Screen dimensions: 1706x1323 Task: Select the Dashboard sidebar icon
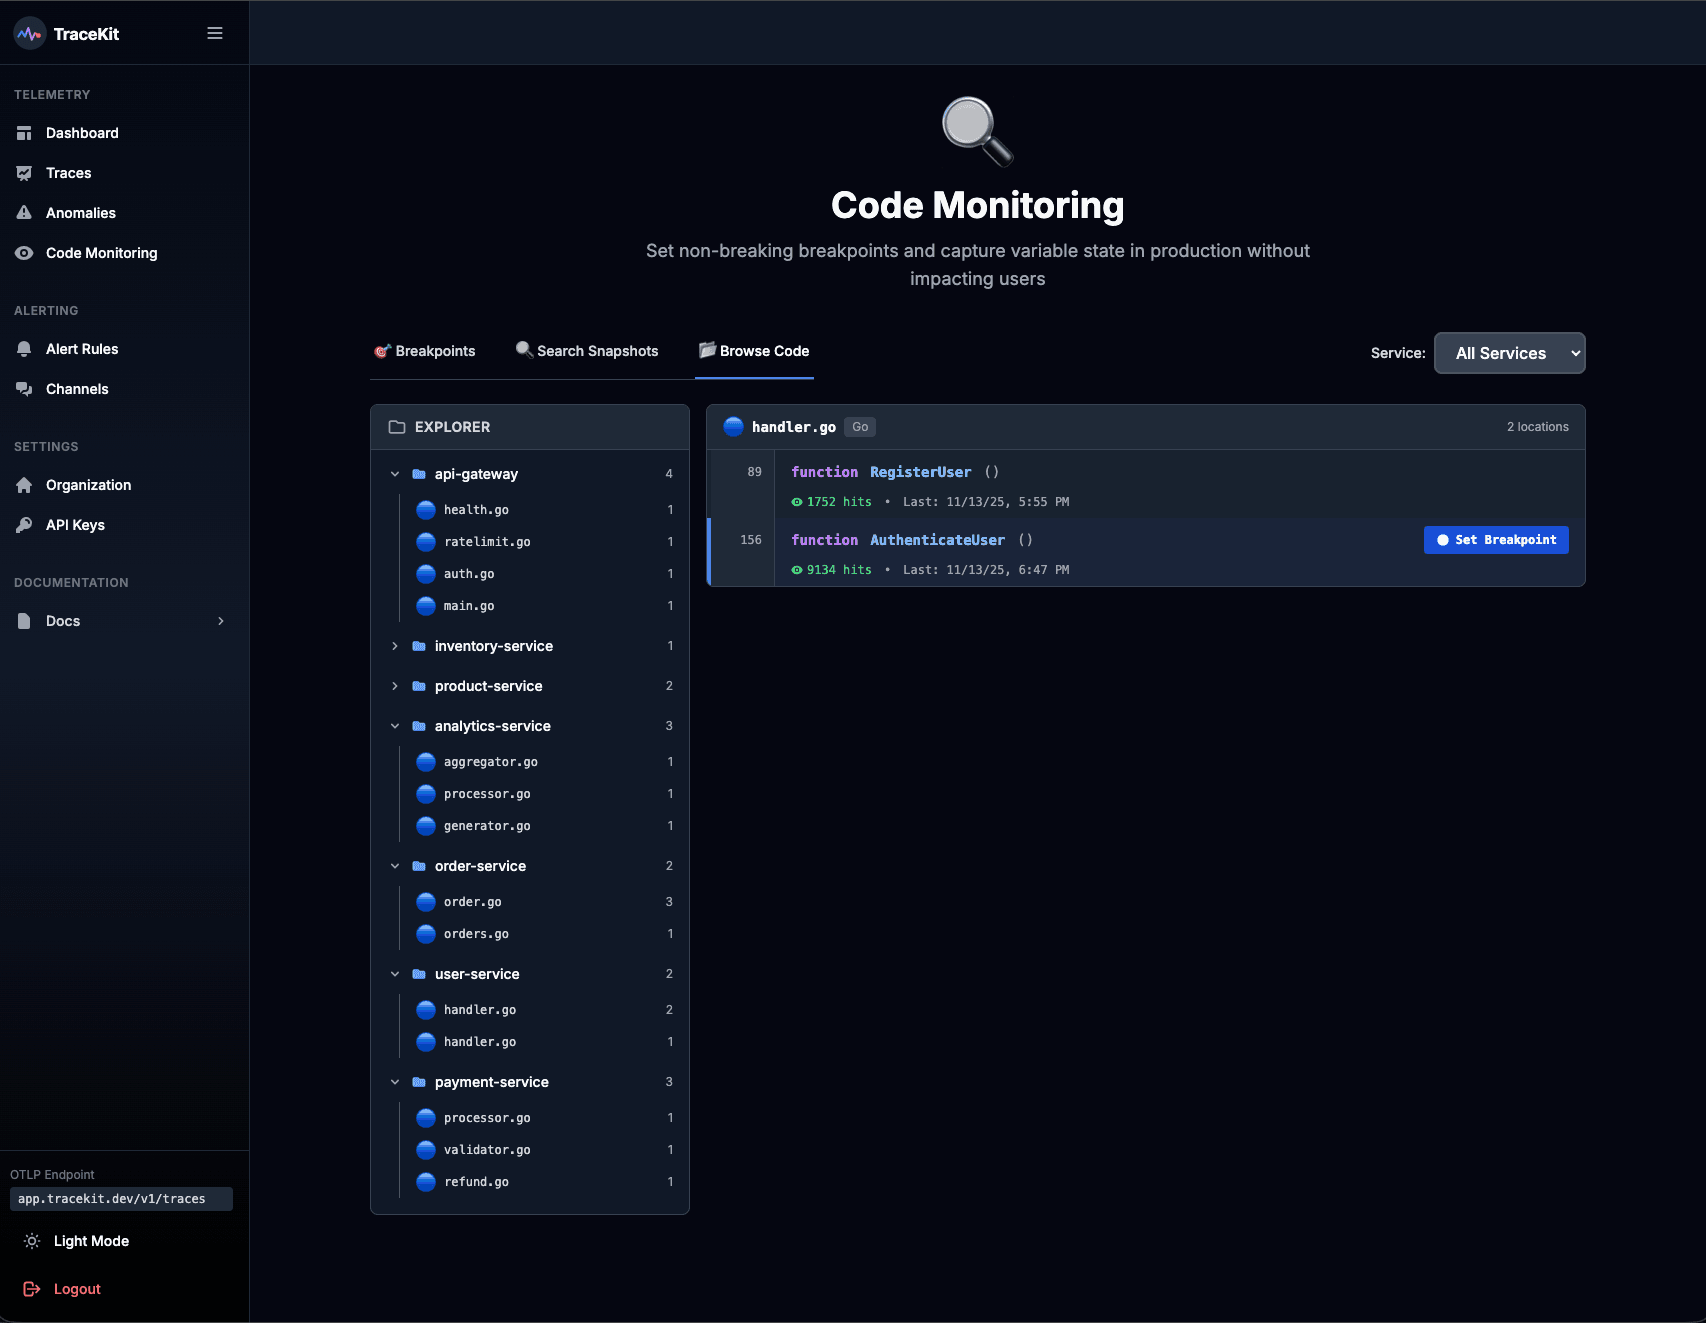25,132
